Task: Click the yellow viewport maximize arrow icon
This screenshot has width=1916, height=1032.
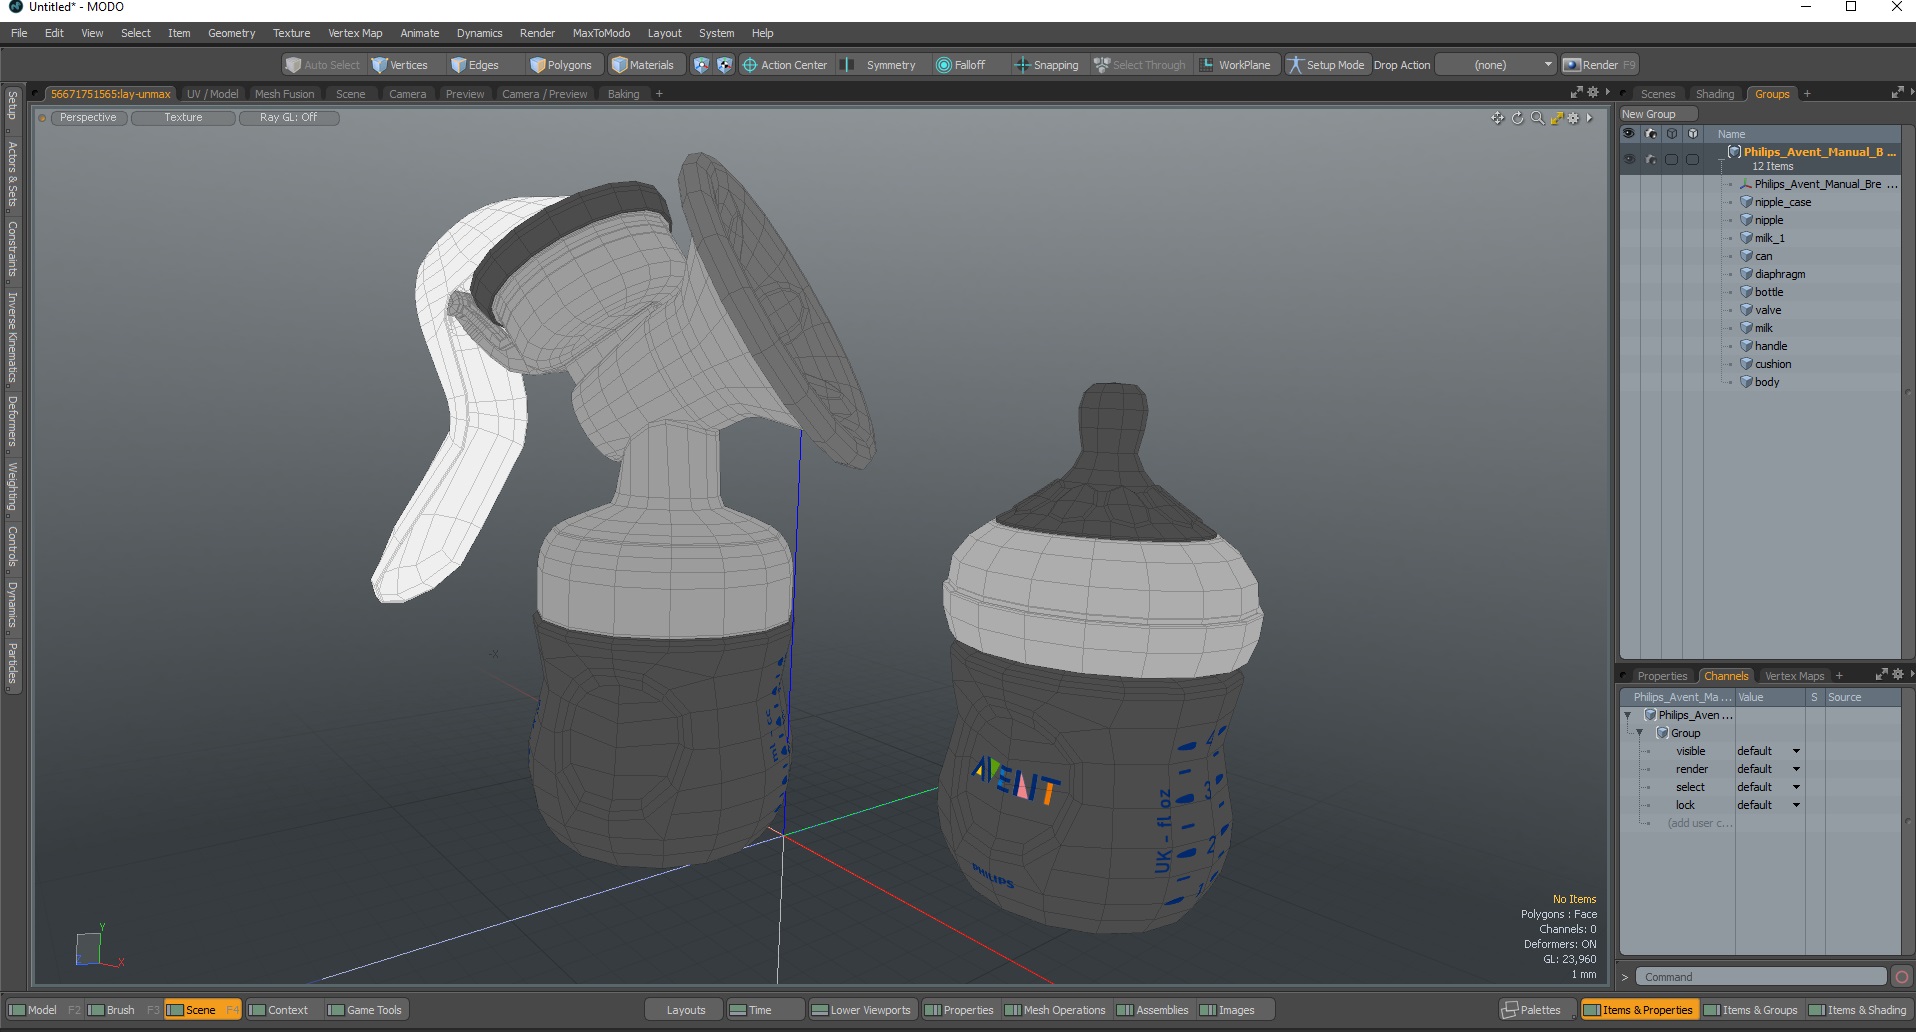Action: [1556, 118]
